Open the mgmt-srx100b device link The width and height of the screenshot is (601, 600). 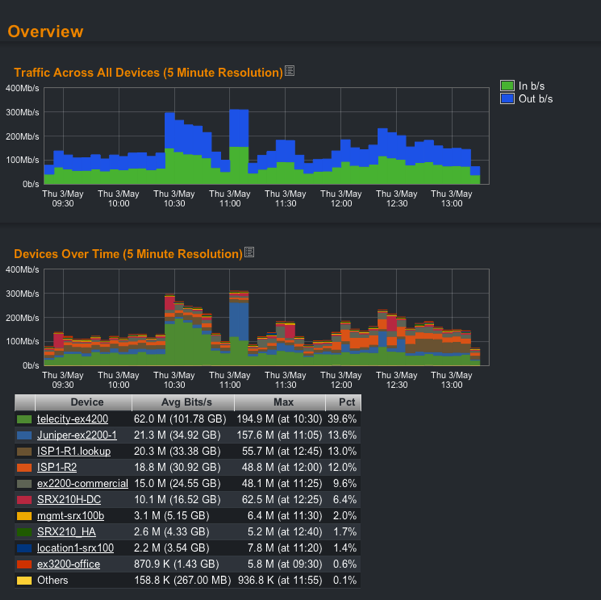(x=69, y=515)
